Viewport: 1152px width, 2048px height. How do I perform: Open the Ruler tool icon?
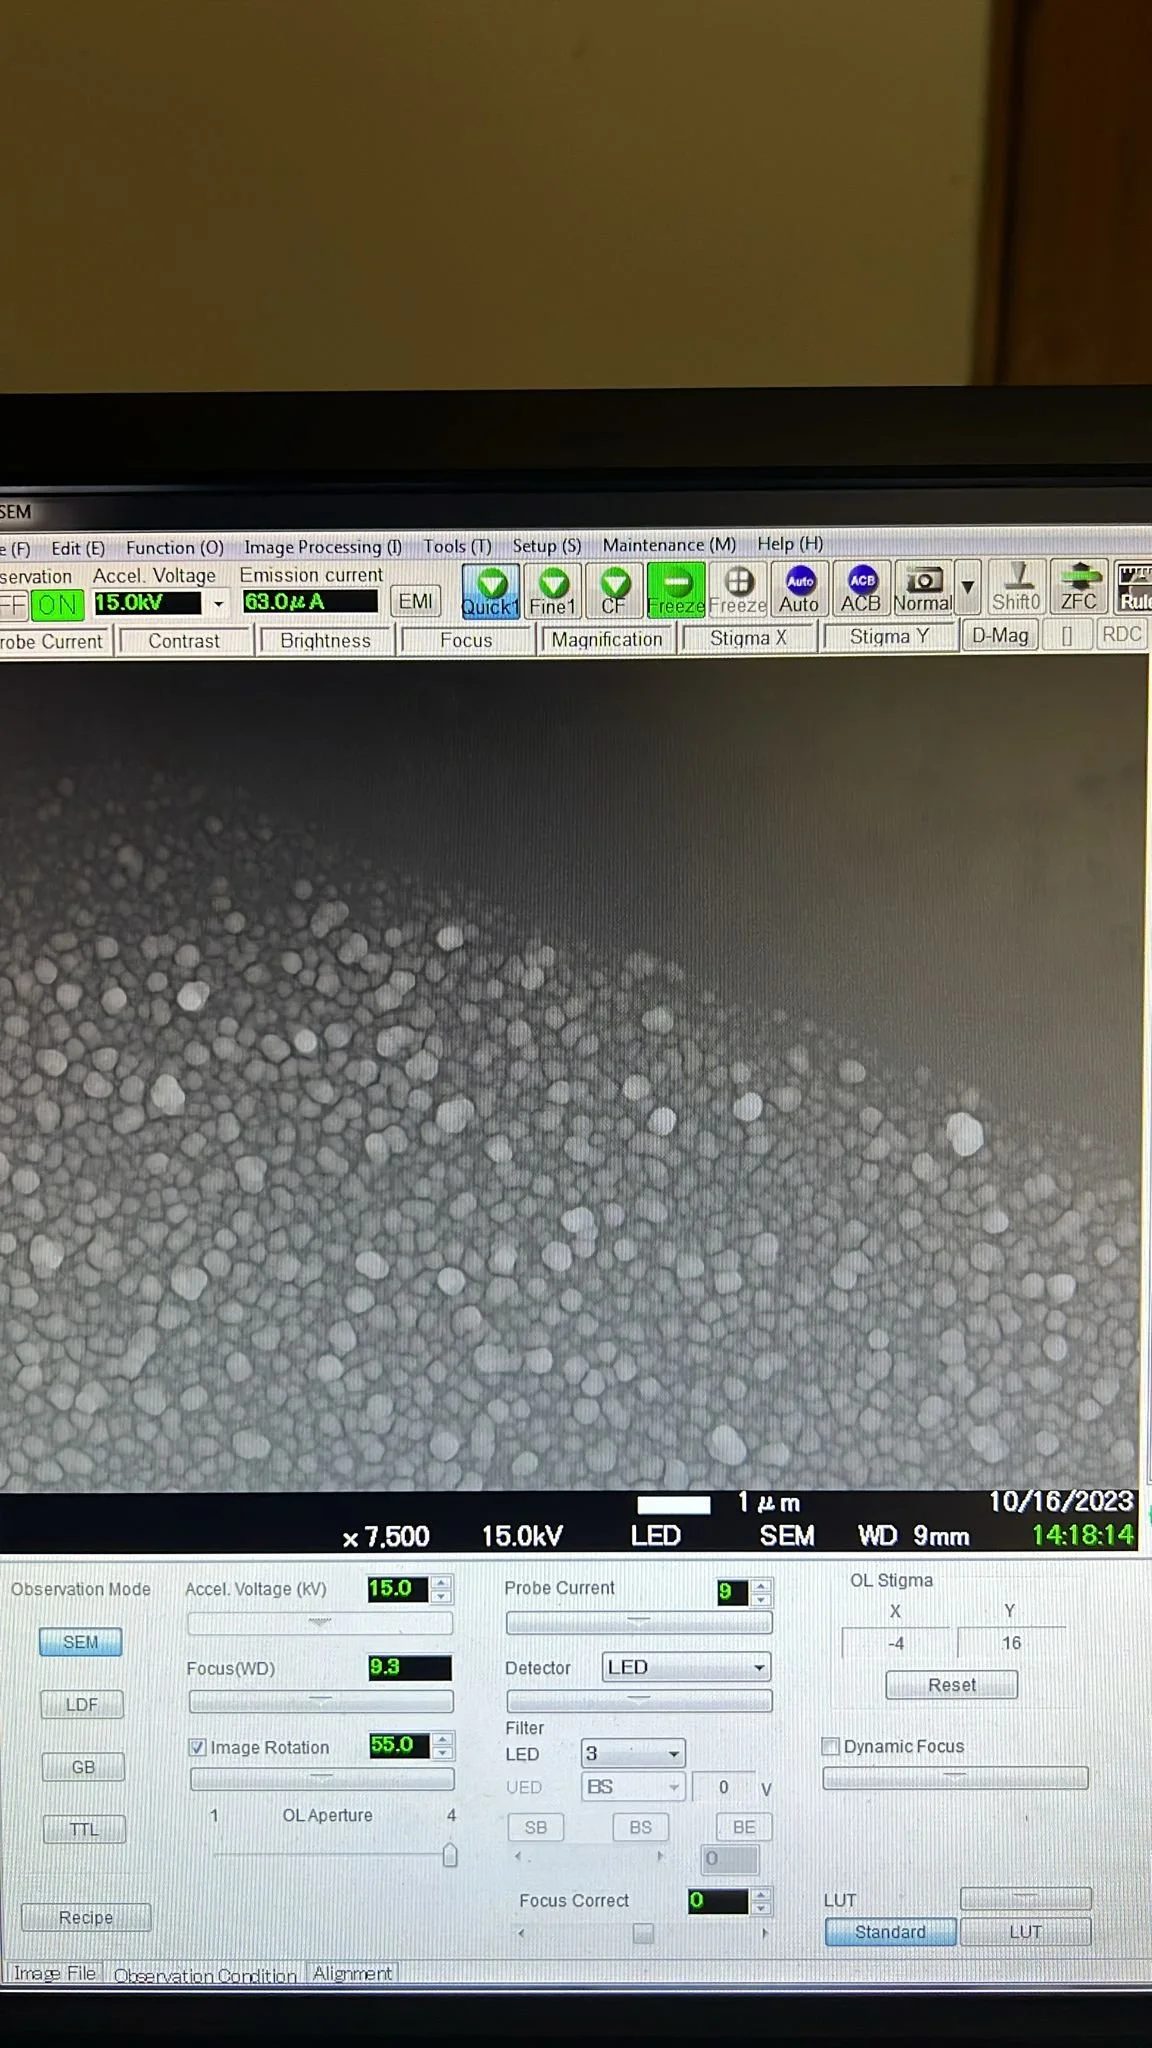coord(1134,587)
